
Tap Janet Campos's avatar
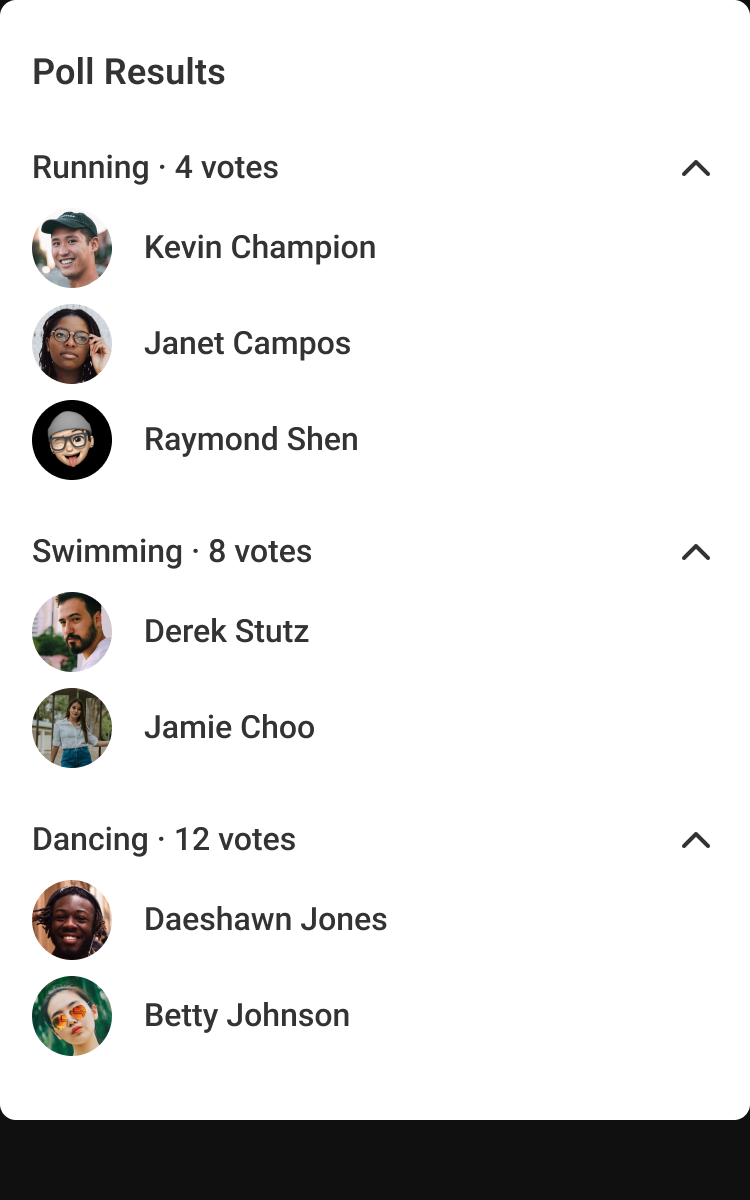72,344
